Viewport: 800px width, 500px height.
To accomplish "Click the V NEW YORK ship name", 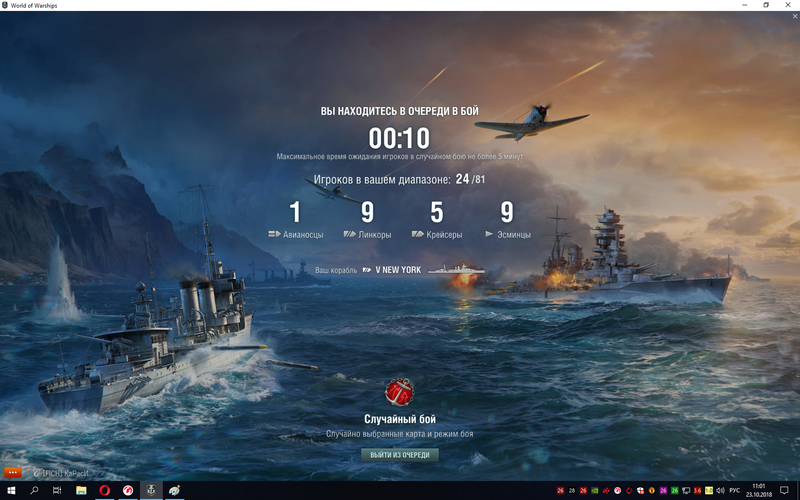I will (398, 269).
